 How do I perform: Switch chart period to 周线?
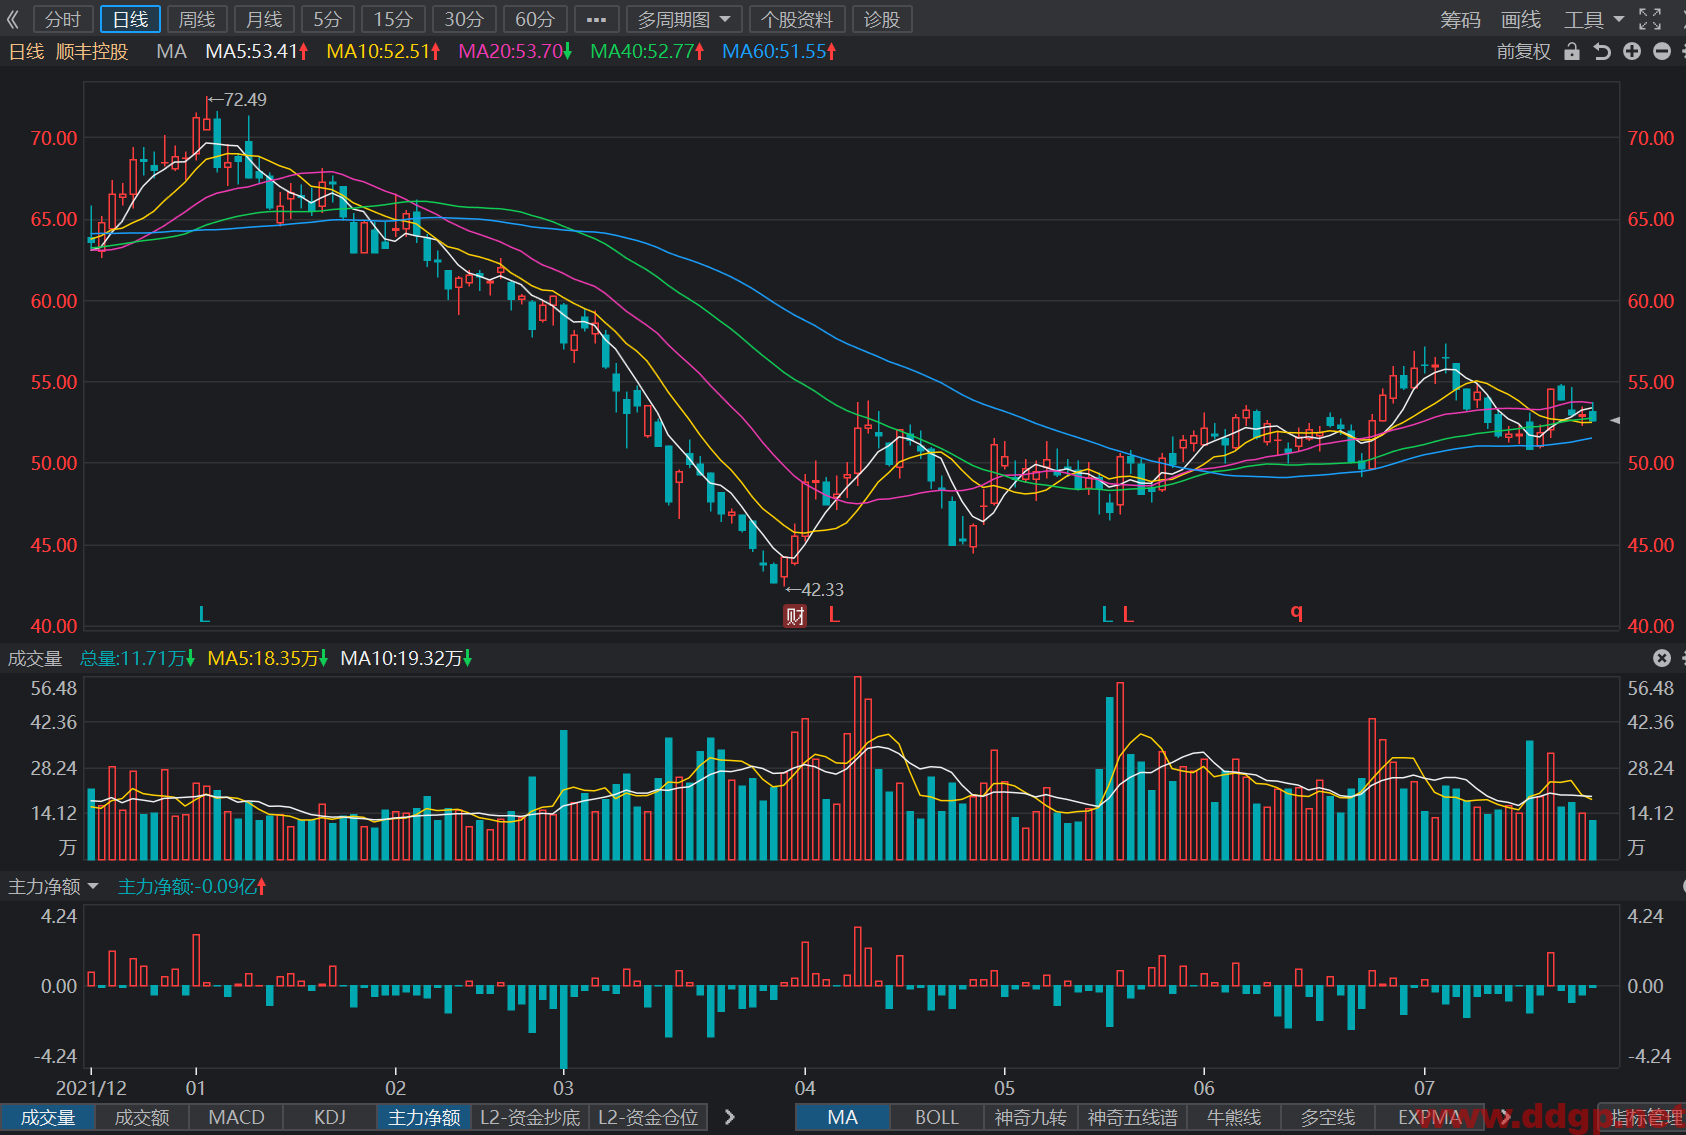point(197,19)
